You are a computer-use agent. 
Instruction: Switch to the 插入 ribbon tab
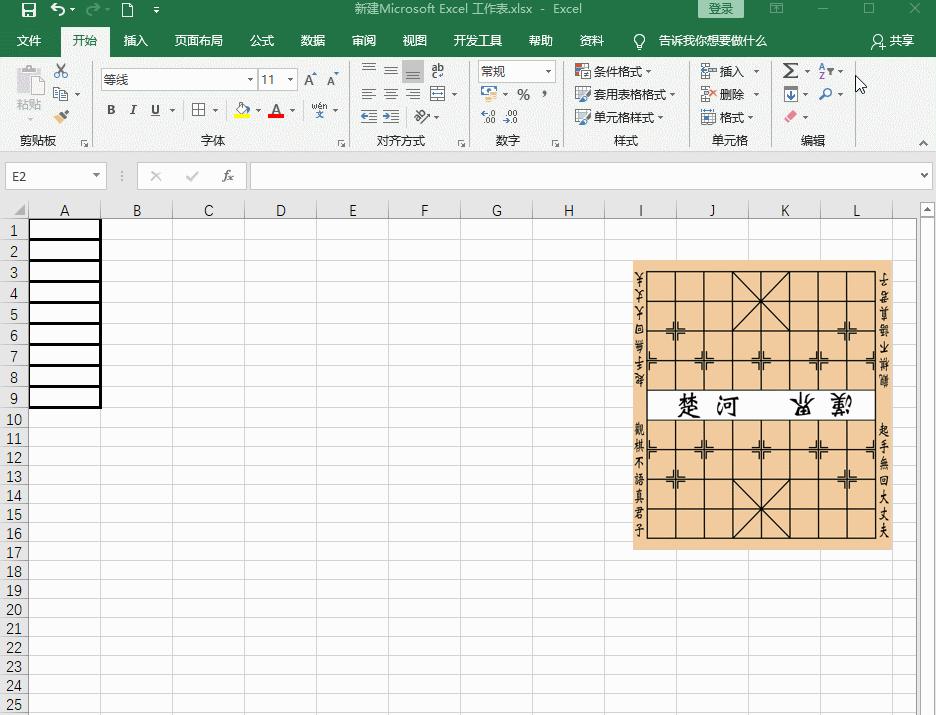[x=135, y=41]
